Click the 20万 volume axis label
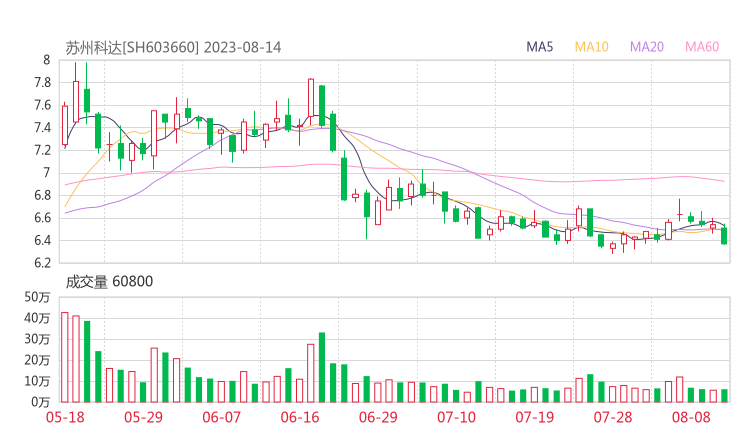This screenshot has height=440, width=740. coord(37,360)
